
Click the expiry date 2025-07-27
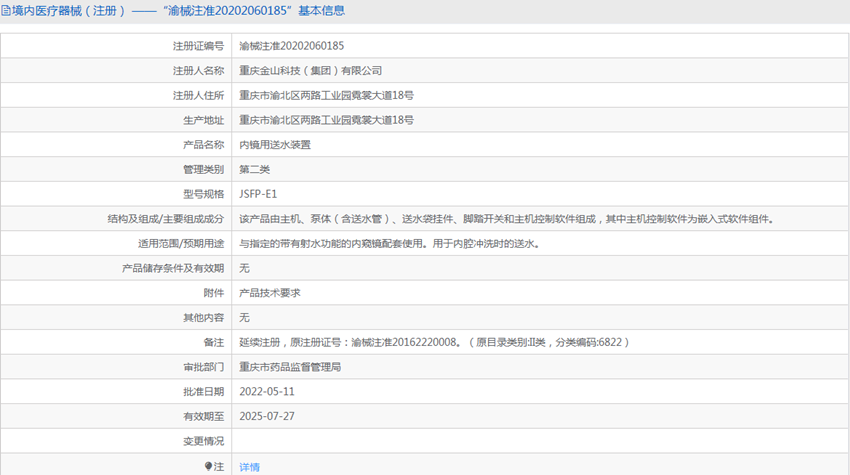(267, 416)
